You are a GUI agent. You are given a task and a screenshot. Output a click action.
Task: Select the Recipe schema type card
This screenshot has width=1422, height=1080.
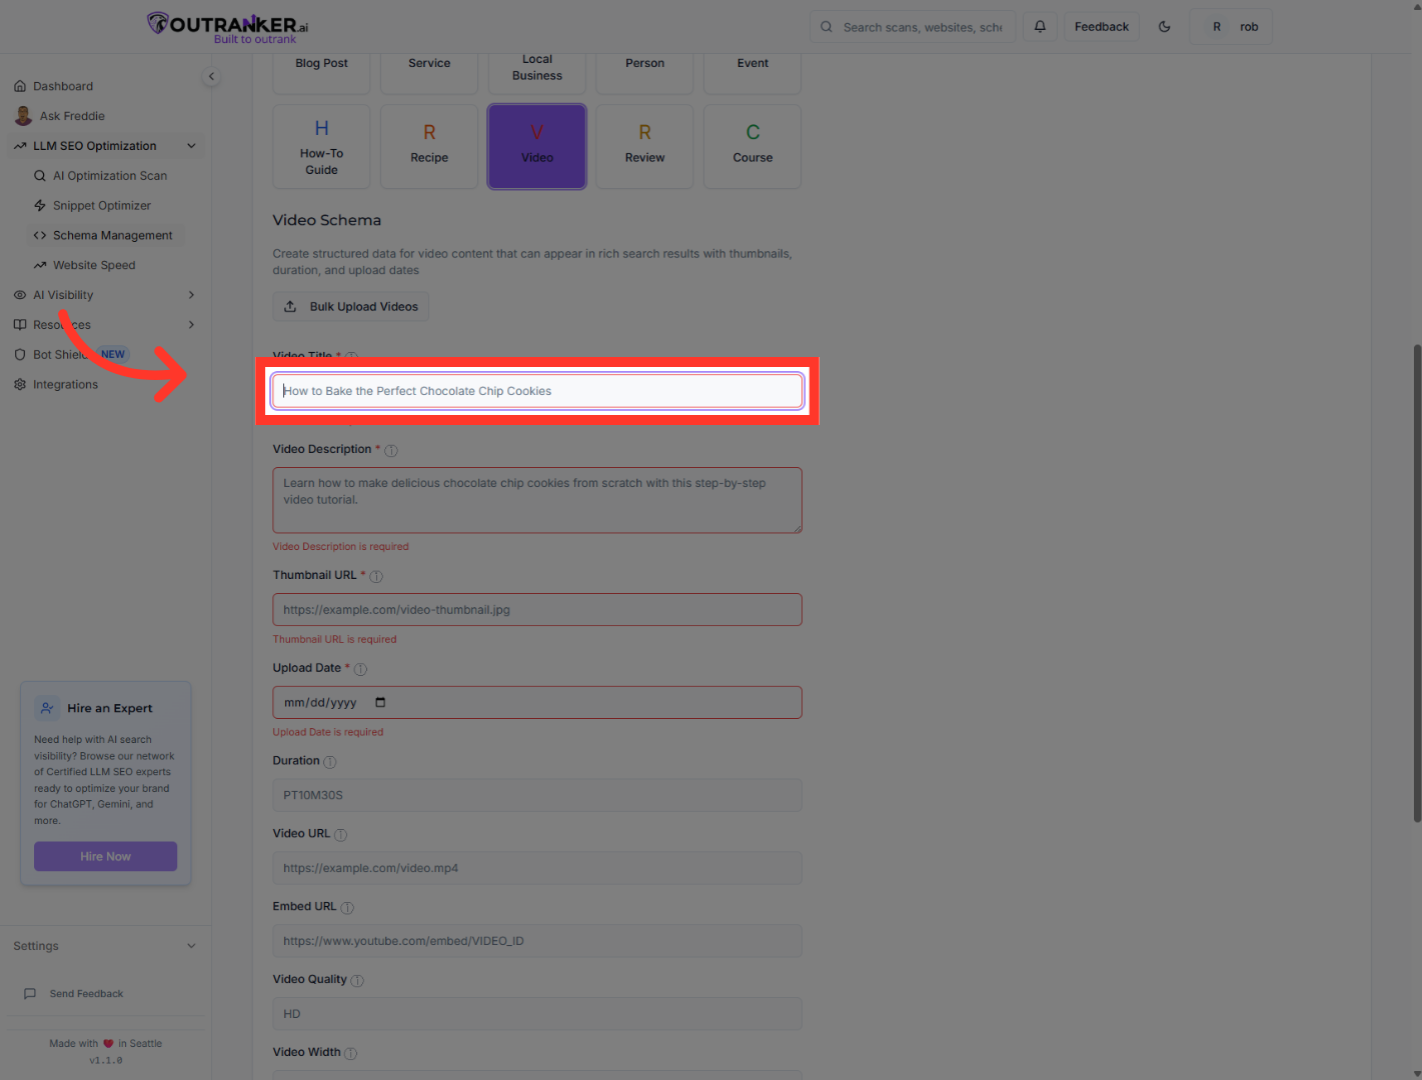point(429,147)
